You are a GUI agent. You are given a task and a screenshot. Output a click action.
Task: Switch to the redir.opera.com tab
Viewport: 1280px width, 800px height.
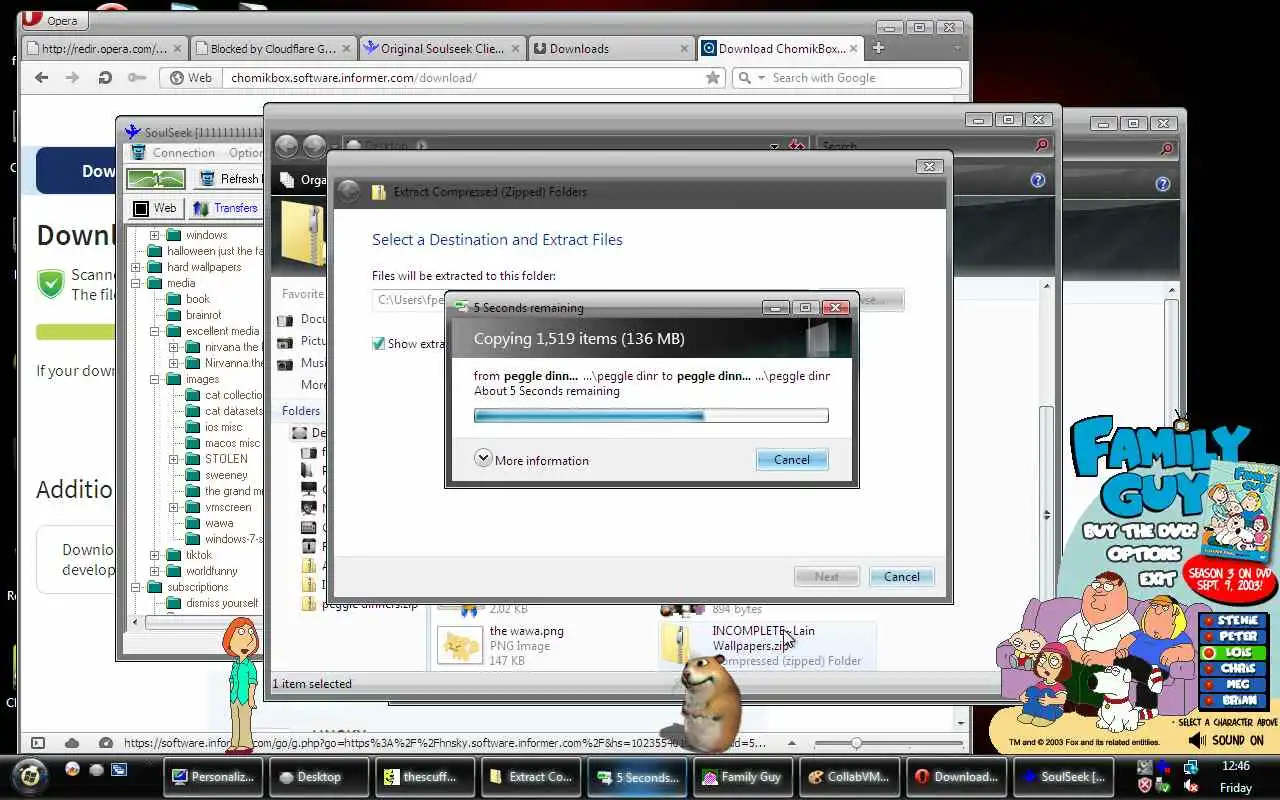pyautogui.click(x=104, y=48)
